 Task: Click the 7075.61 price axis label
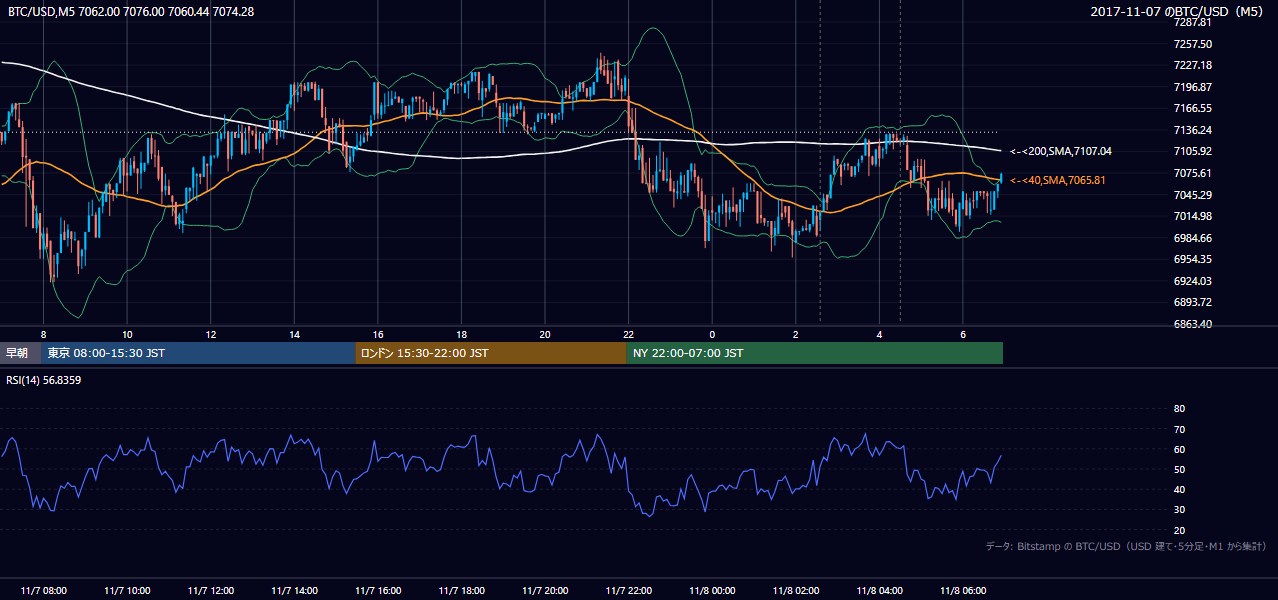1193,173
